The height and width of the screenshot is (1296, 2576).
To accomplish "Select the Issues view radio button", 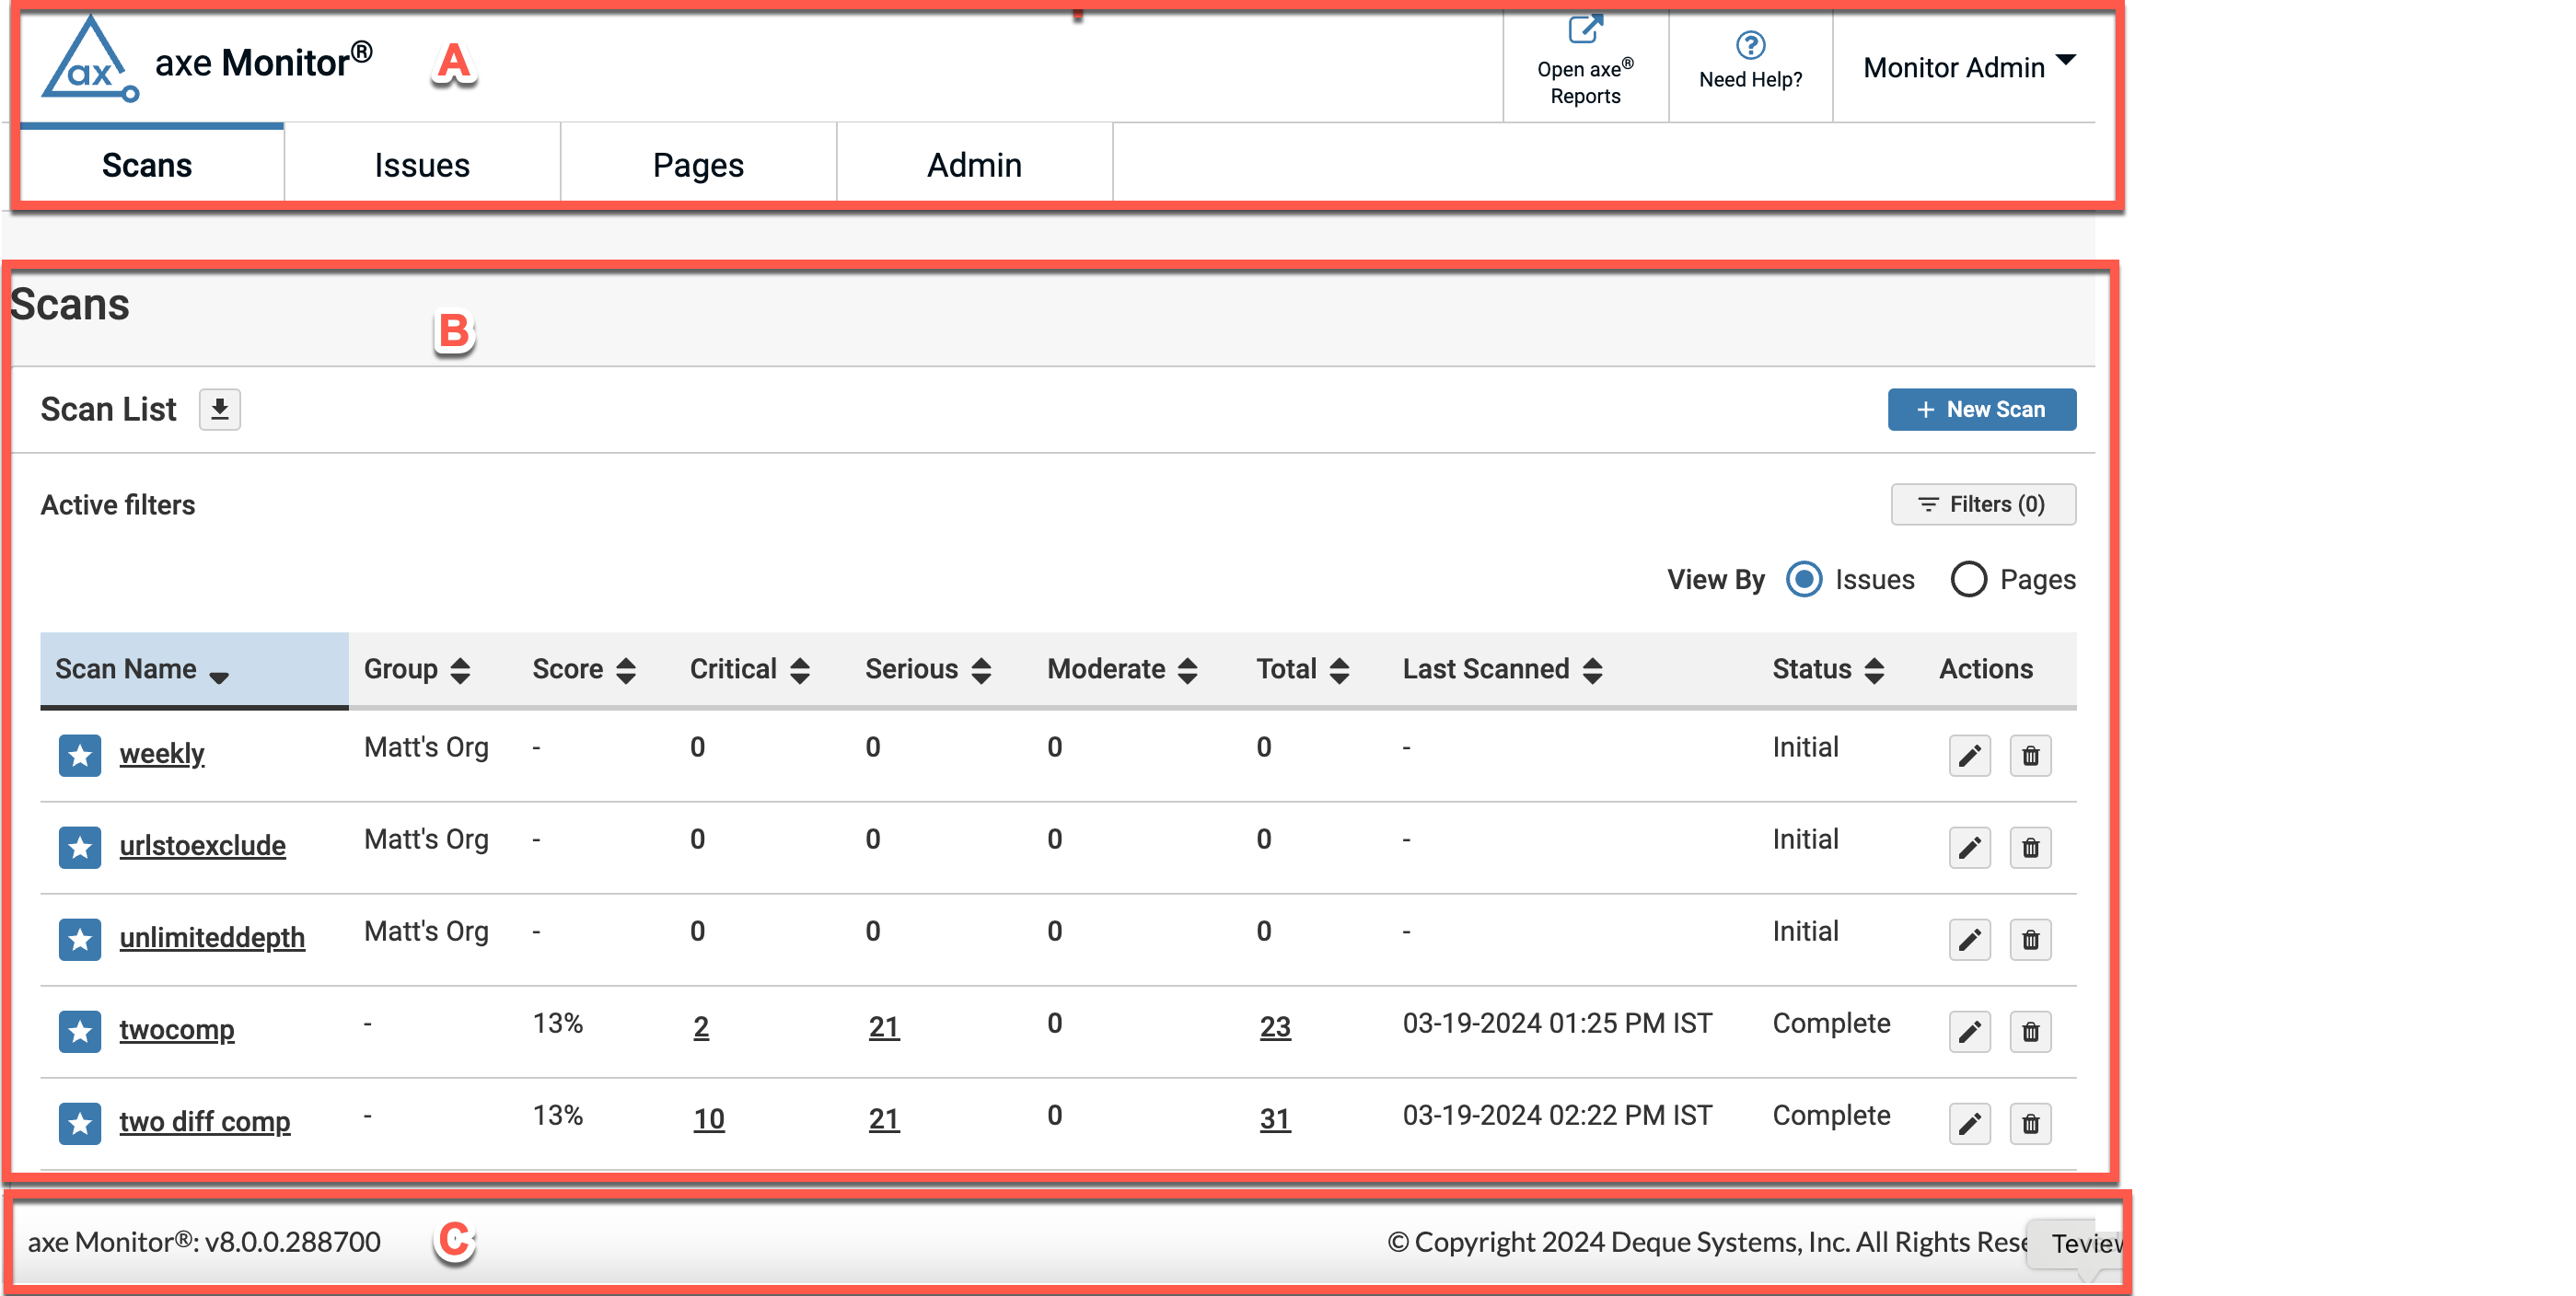I will [x=1804, y=580].
